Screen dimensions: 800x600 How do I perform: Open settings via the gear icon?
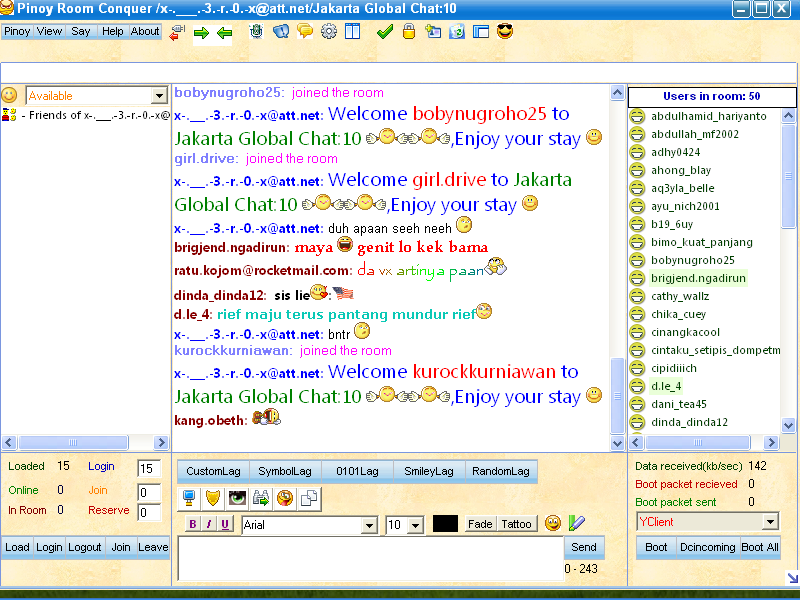tap(329, 32)
